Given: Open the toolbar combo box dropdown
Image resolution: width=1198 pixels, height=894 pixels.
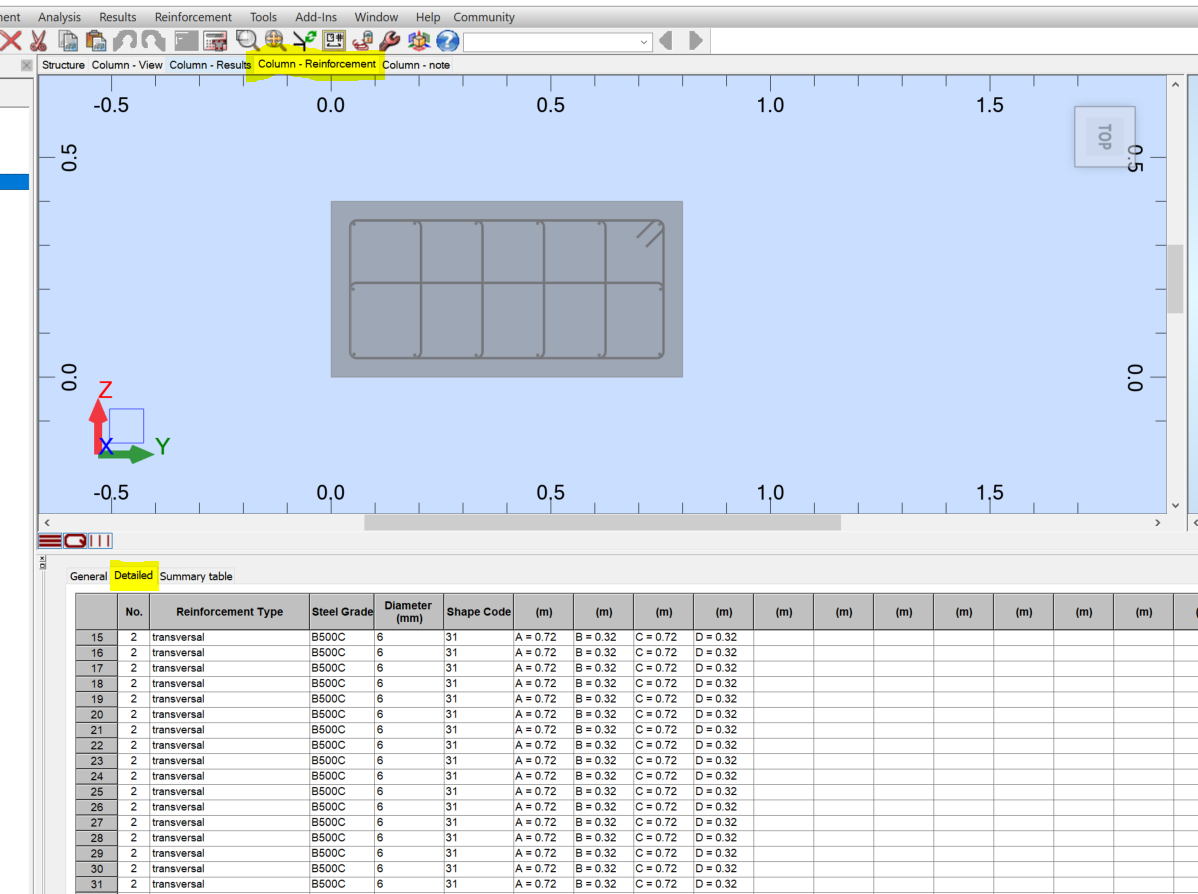Looking at the screenshot, I should (x=644, y=41).
